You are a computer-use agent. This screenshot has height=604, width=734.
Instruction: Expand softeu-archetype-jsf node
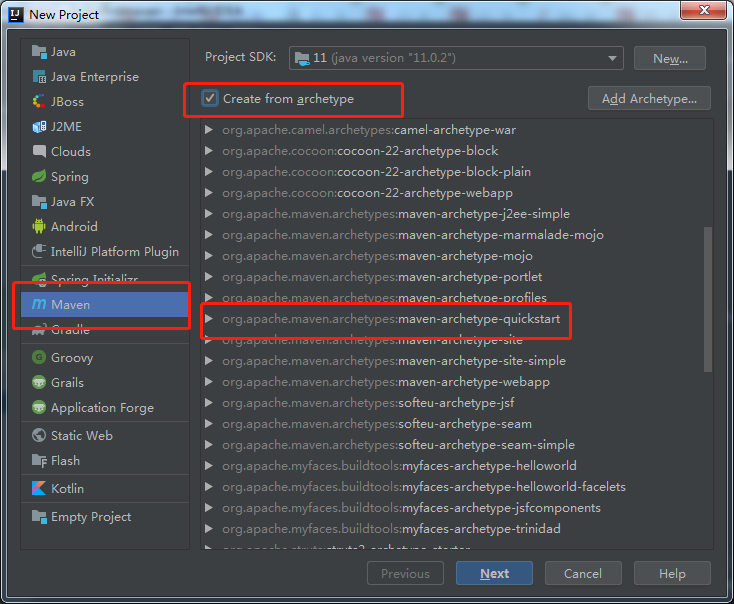pyautogui.click(x=209, y=403)
